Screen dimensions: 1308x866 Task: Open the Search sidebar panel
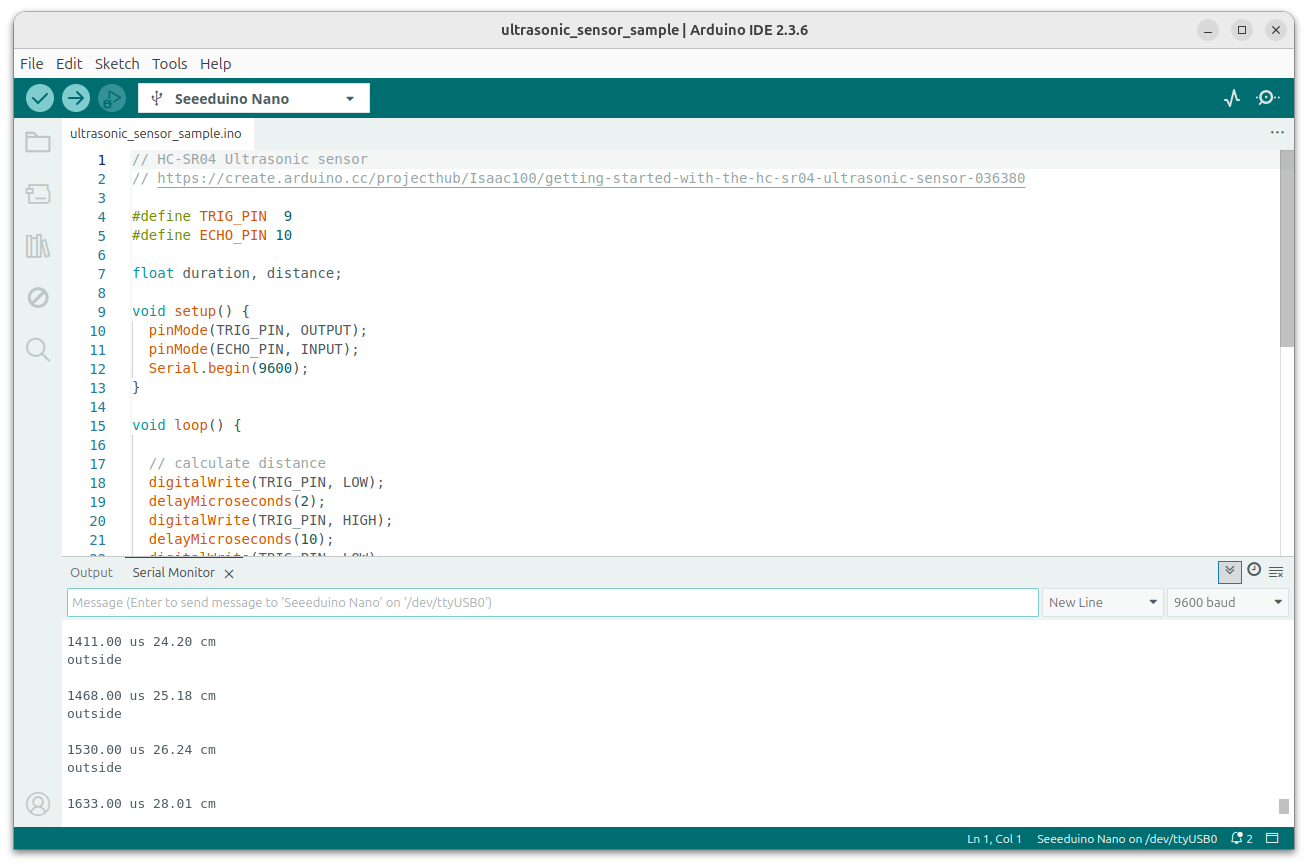[38, 349]
